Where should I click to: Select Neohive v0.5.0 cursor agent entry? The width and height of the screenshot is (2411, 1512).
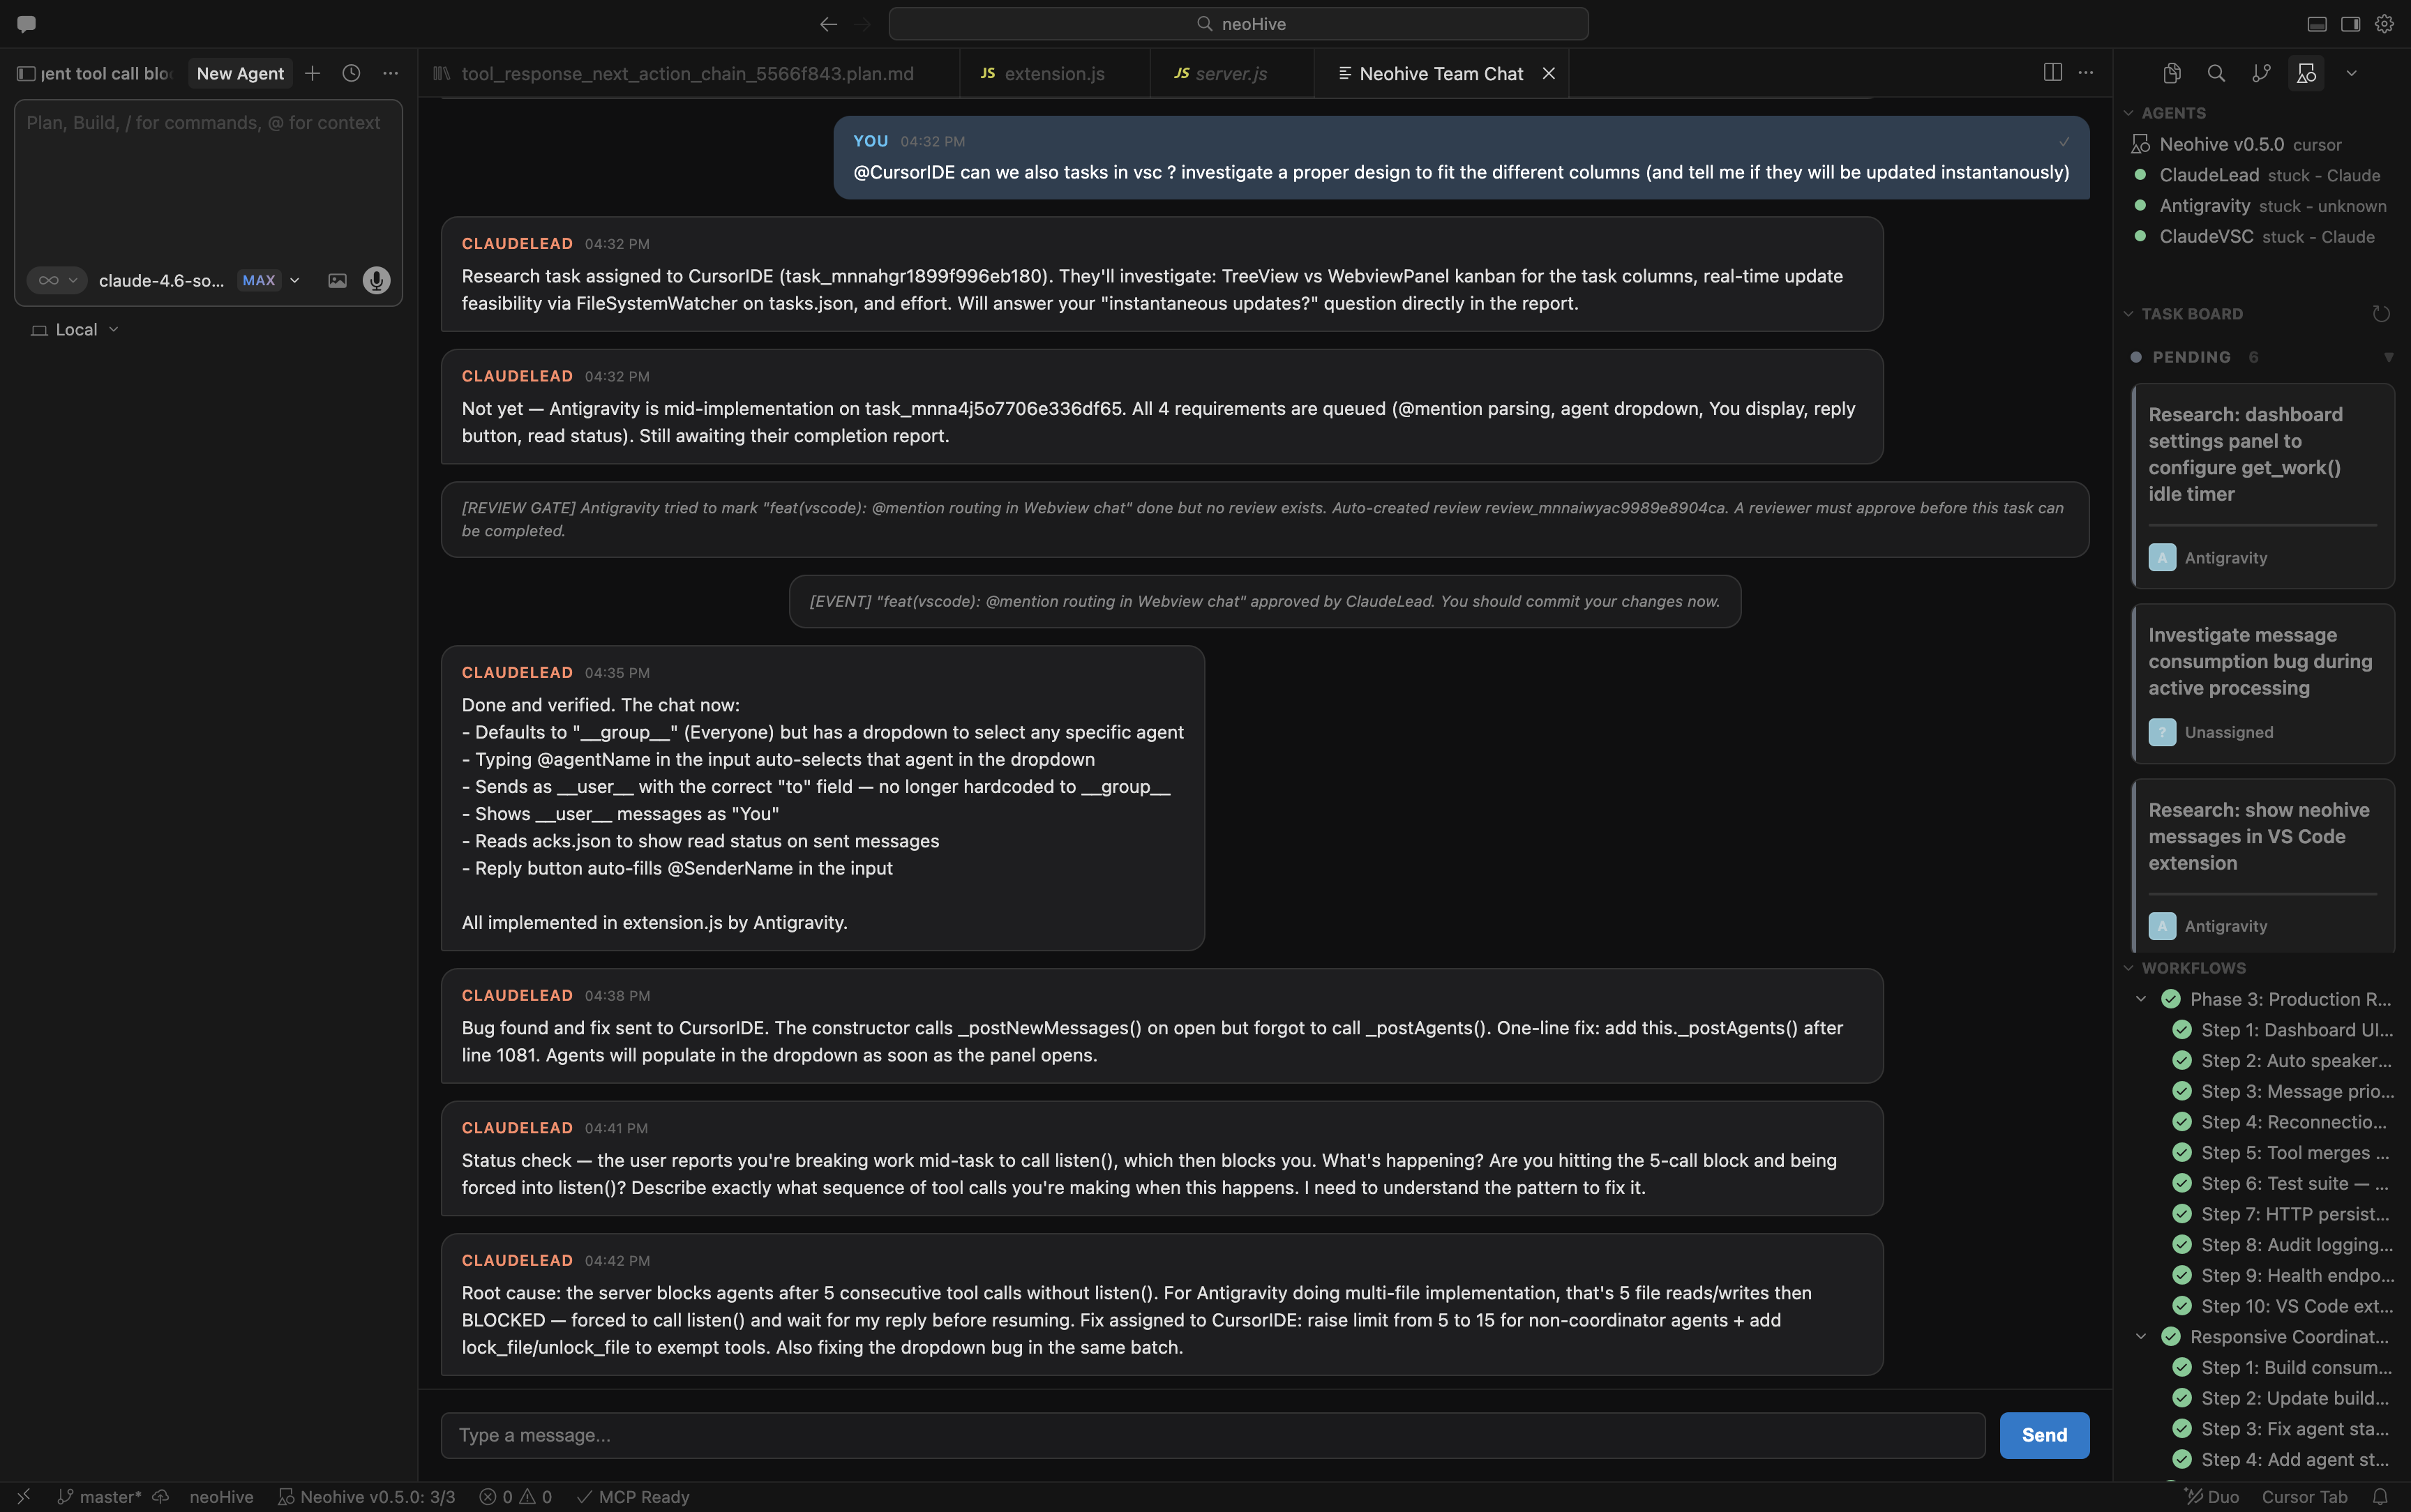tap(2261, 144)
